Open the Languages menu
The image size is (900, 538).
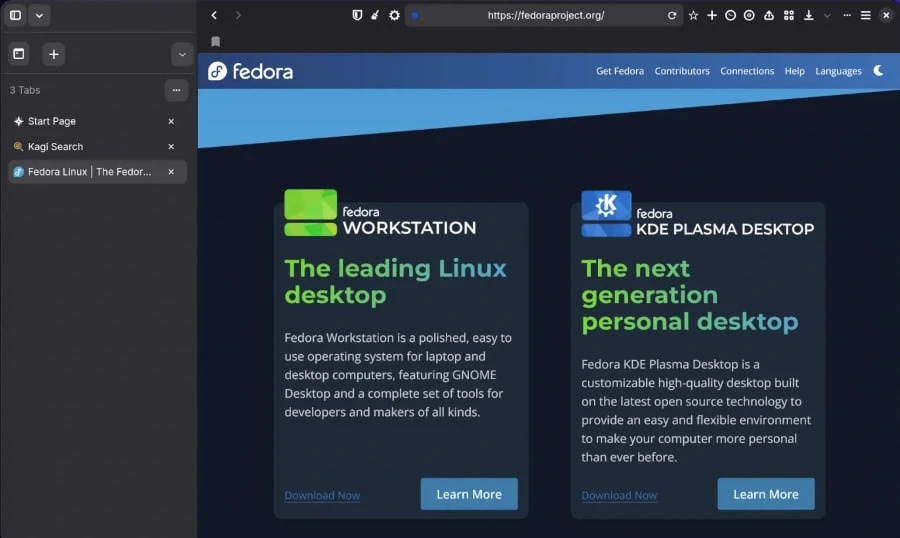[x=838, y=71]
